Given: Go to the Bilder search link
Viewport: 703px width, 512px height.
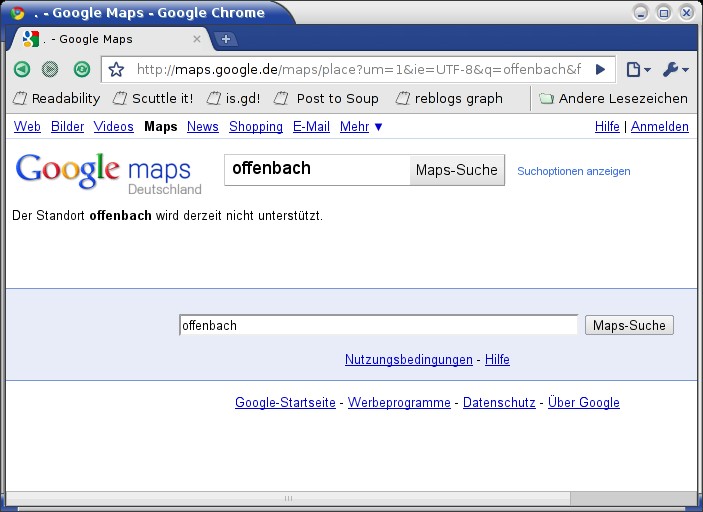Looking at the screenshot, I should [x=67, y=127].
